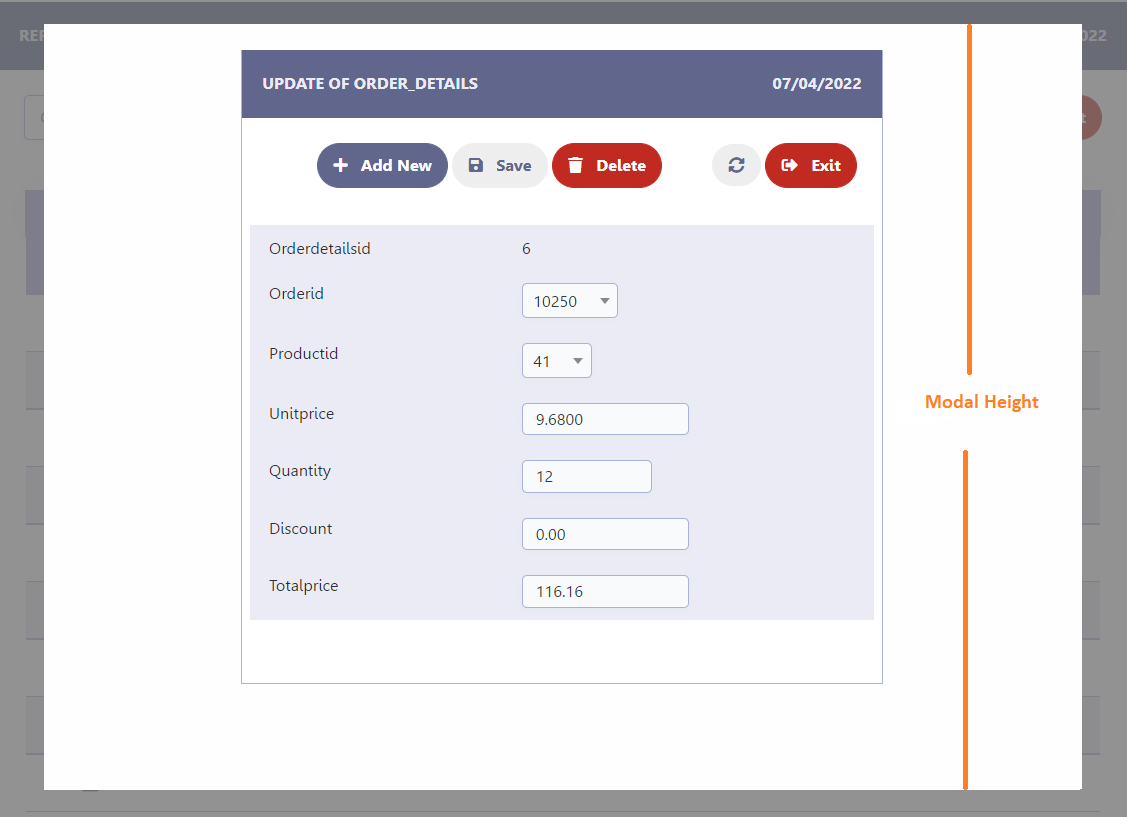Image resolution: width=1127 pixels, height=817 pixels.
Task: Click the Quantity field label
Action: pyautogui.click(x=300, y=471)
